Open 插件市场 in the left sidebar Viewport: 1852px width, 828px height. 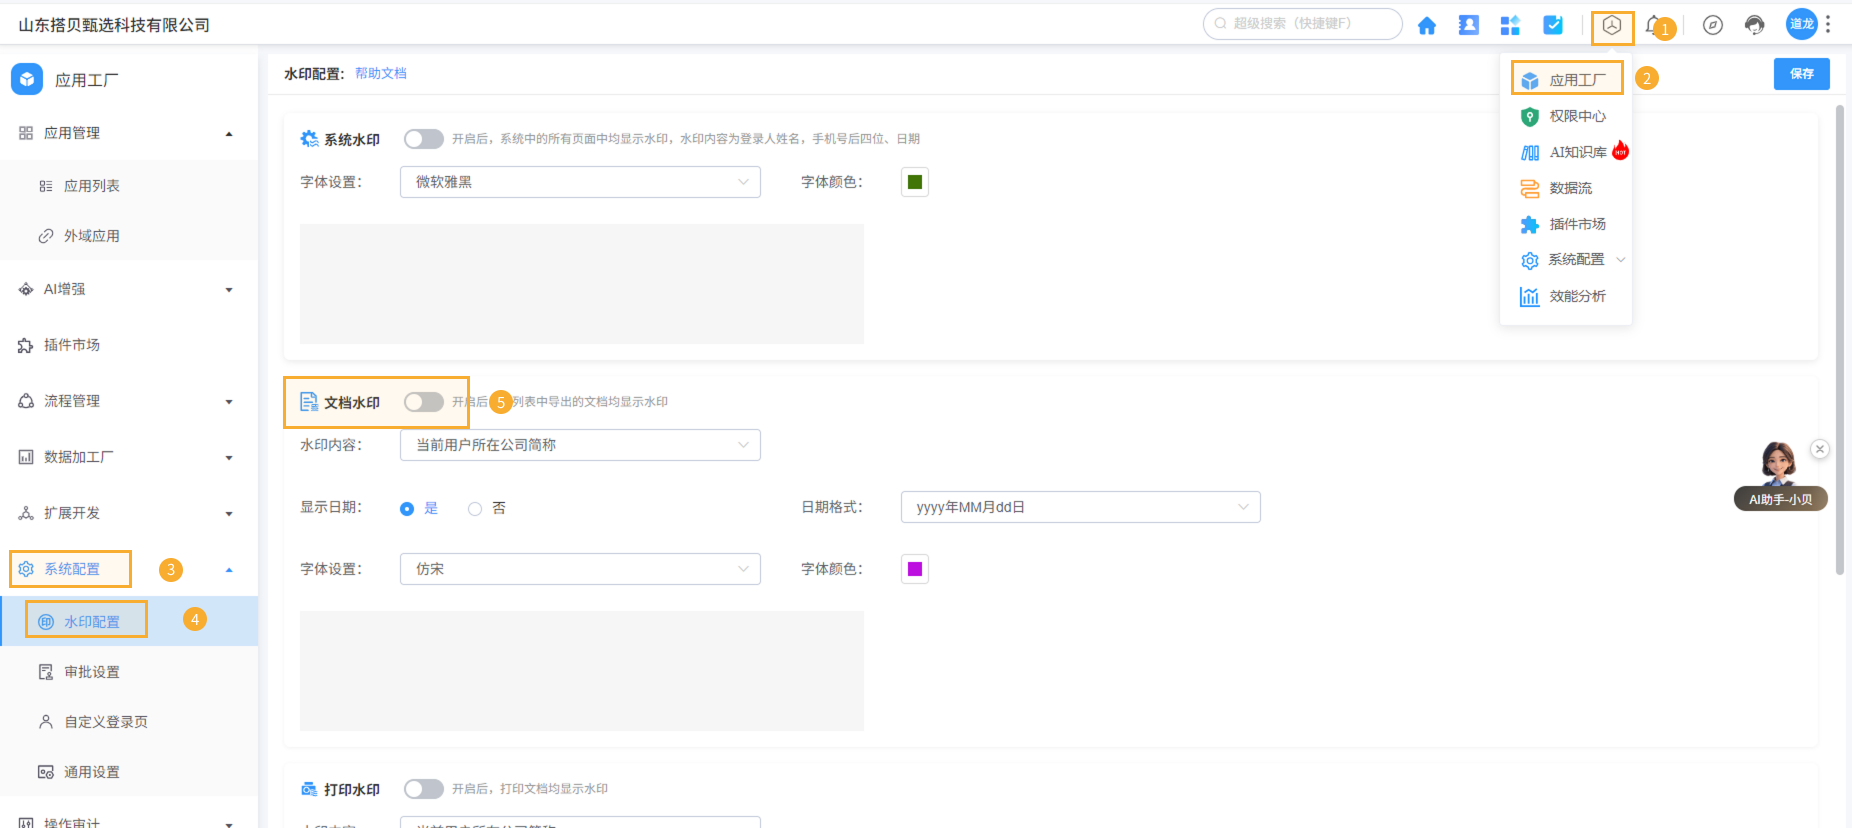tap(129, 345)
